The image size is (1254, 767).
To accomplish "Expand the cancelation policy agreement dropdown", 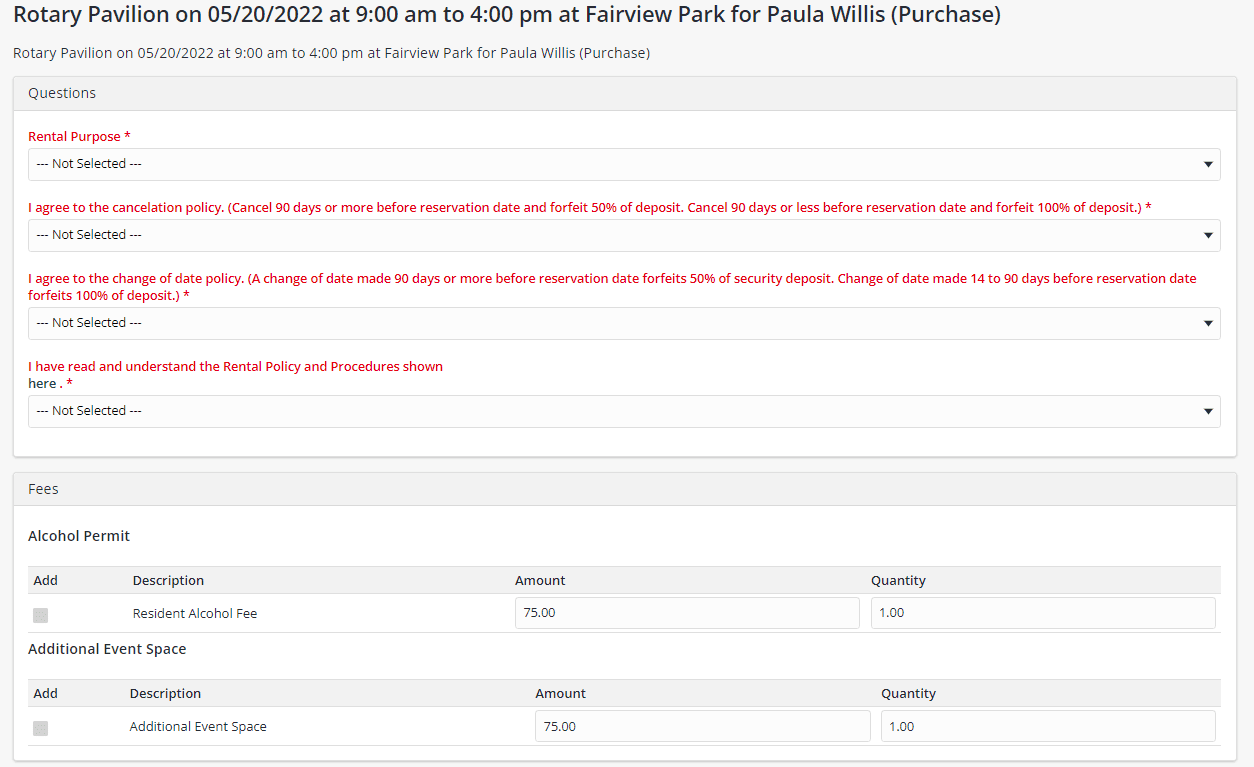I will 623,235.
